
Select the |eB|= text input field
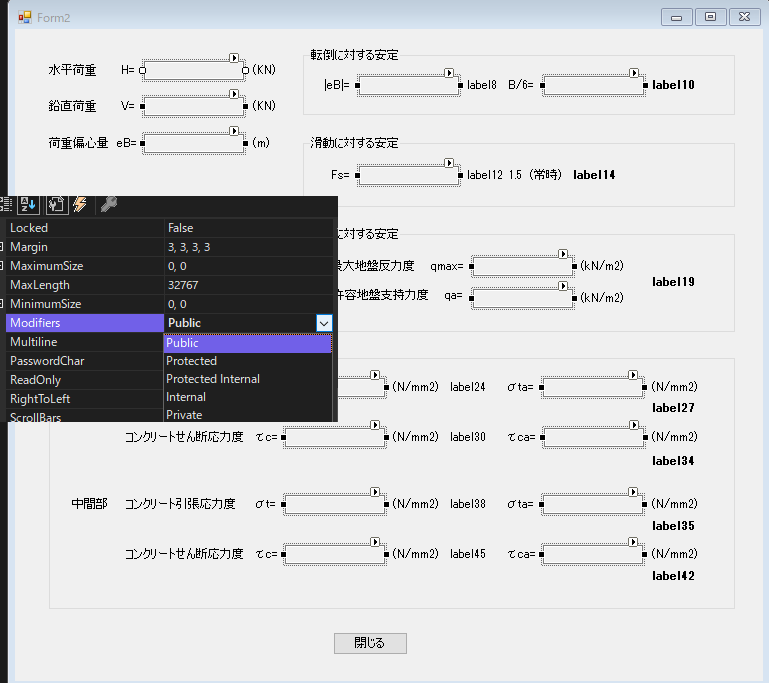coord(409,85)
